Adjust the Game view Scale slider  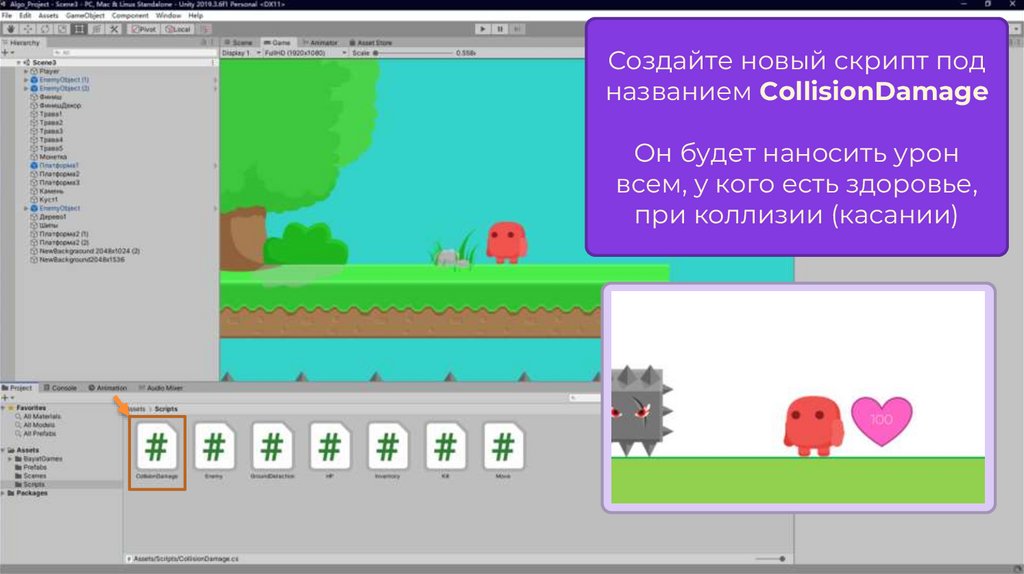[x=413, y=53]
